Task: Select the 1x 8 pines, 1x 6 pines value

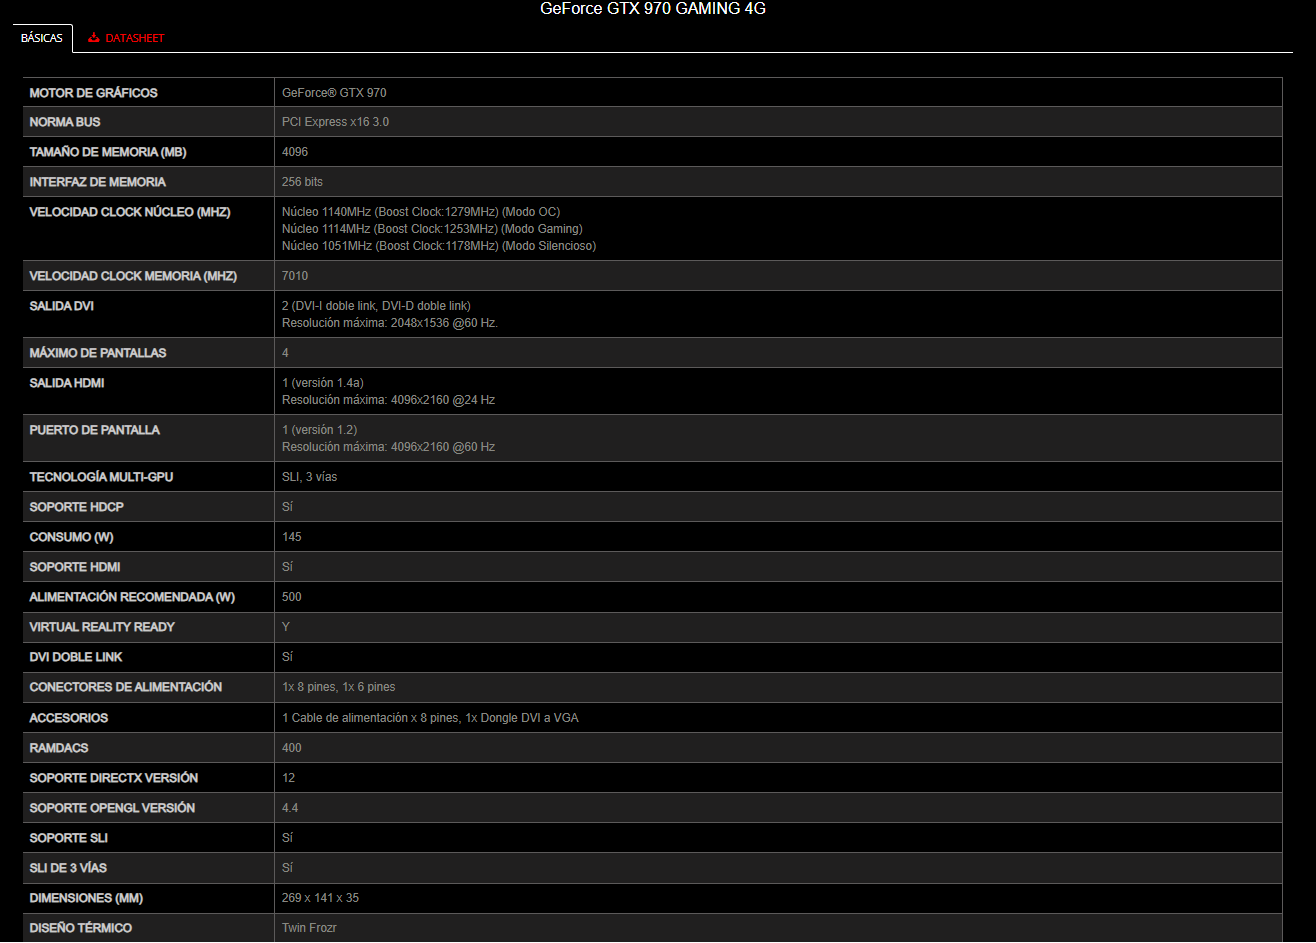Action: point(339,687)
